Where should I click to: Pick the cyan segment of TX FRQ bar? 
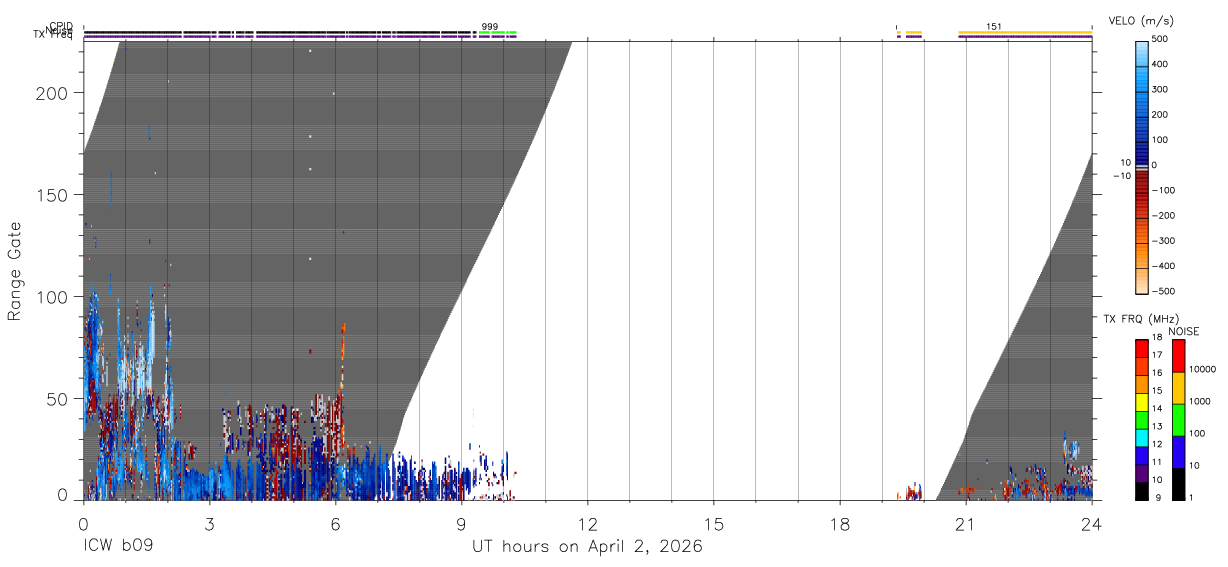(x=1141, y=438)
